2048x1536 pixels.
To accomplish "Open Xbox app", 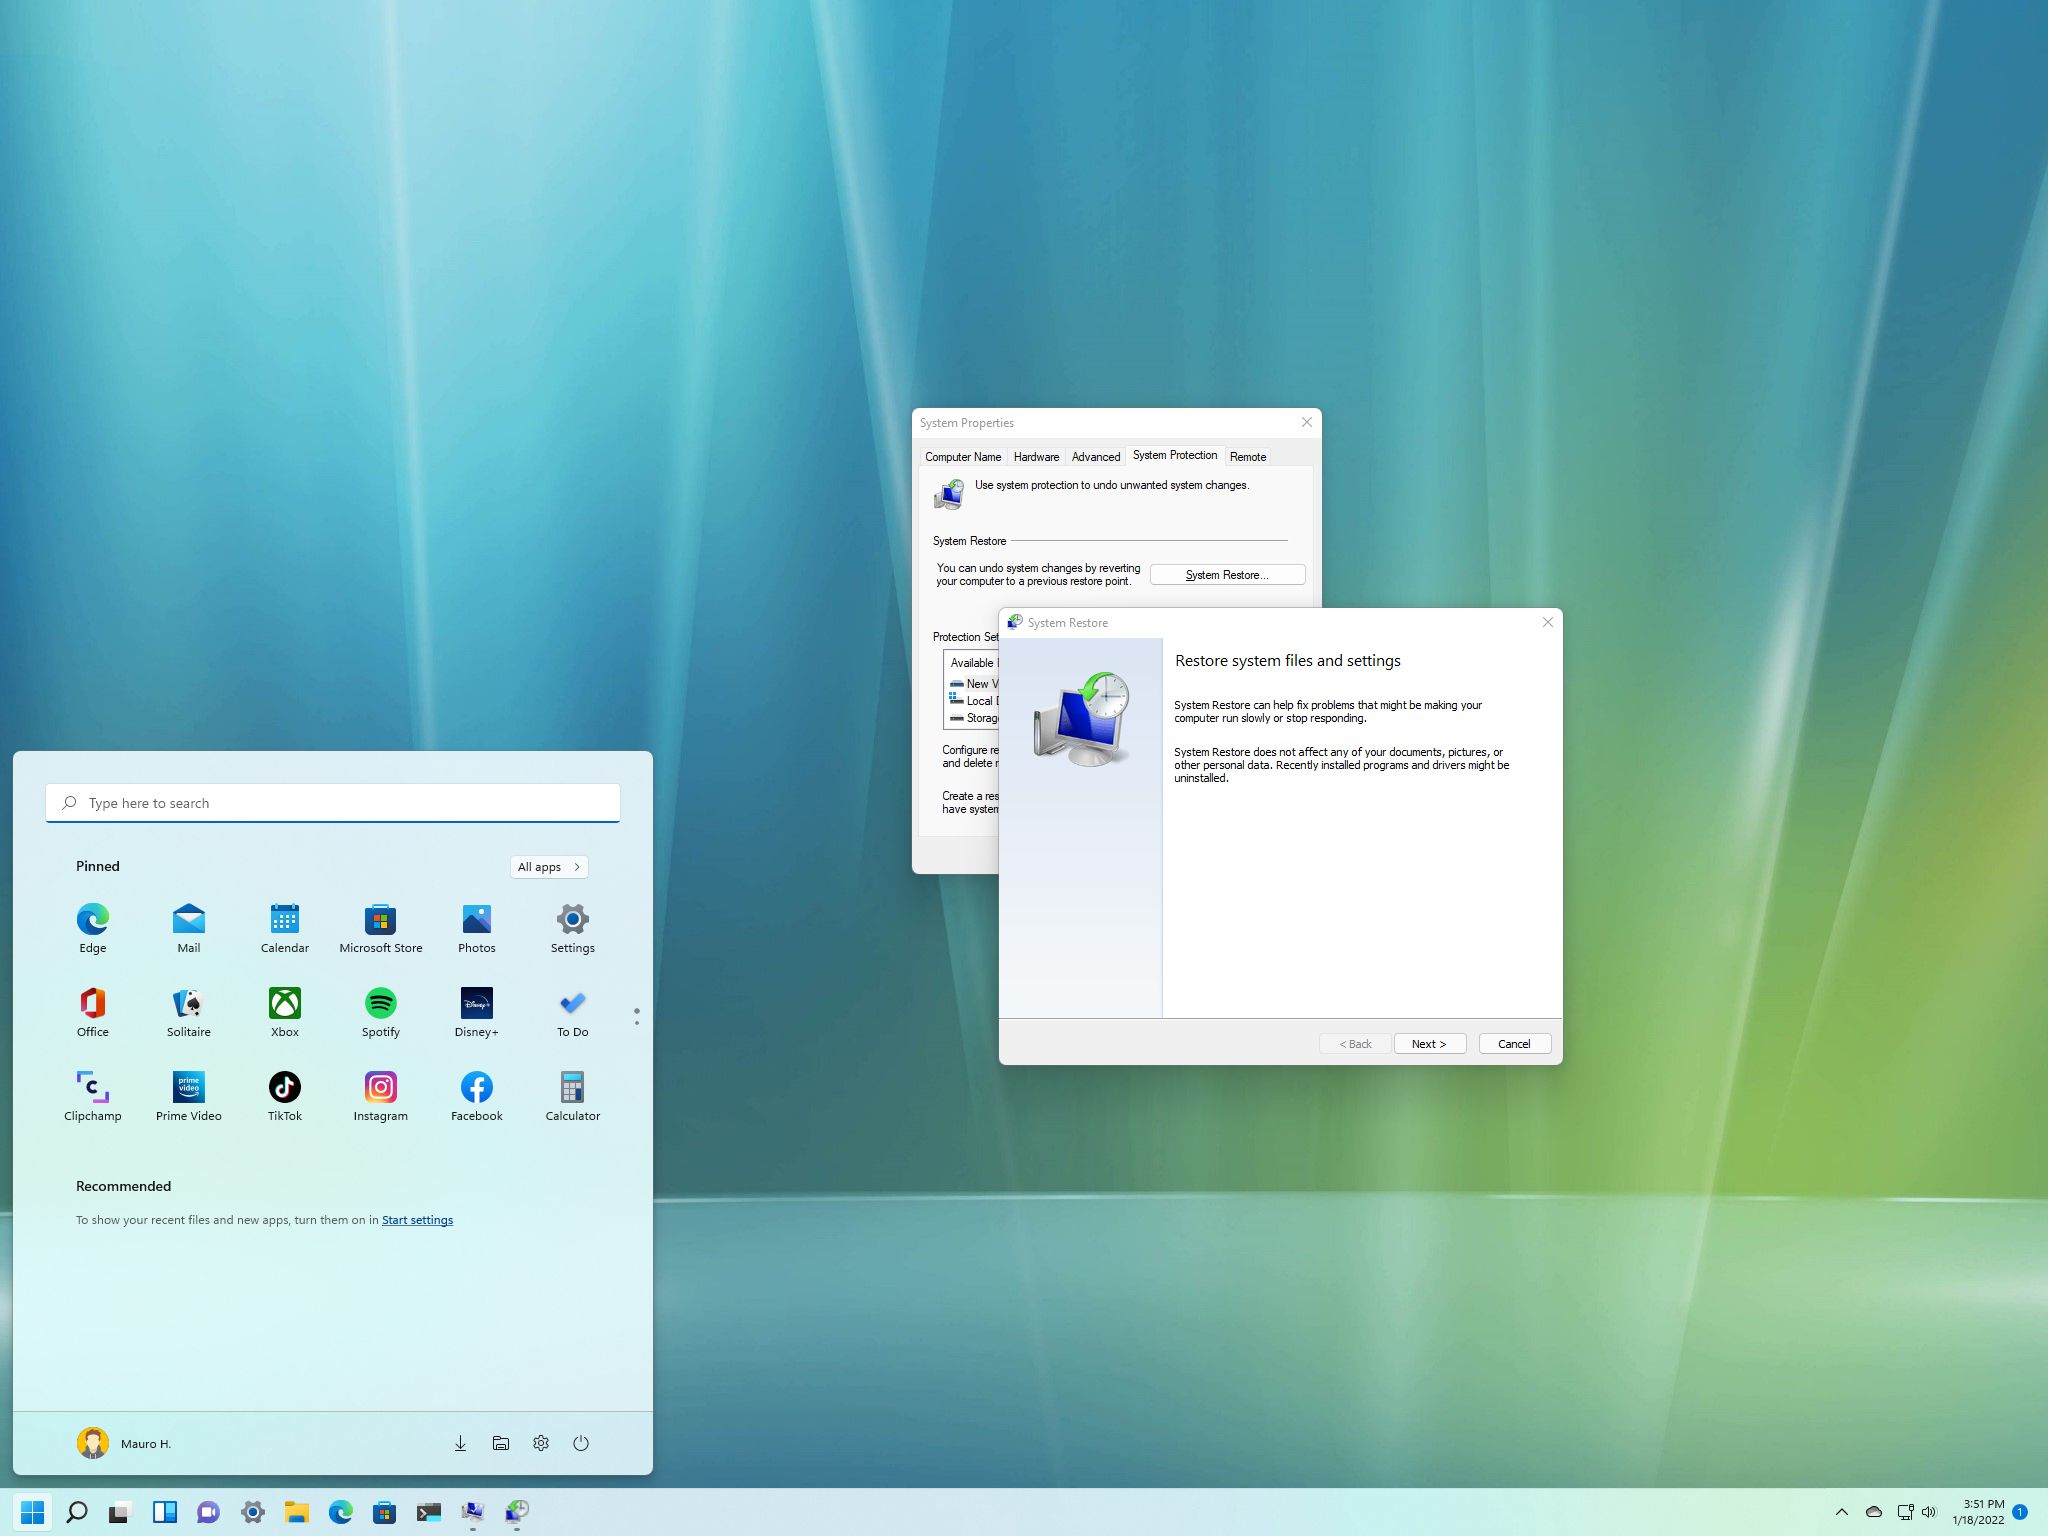I will [x=285, y=1002].
